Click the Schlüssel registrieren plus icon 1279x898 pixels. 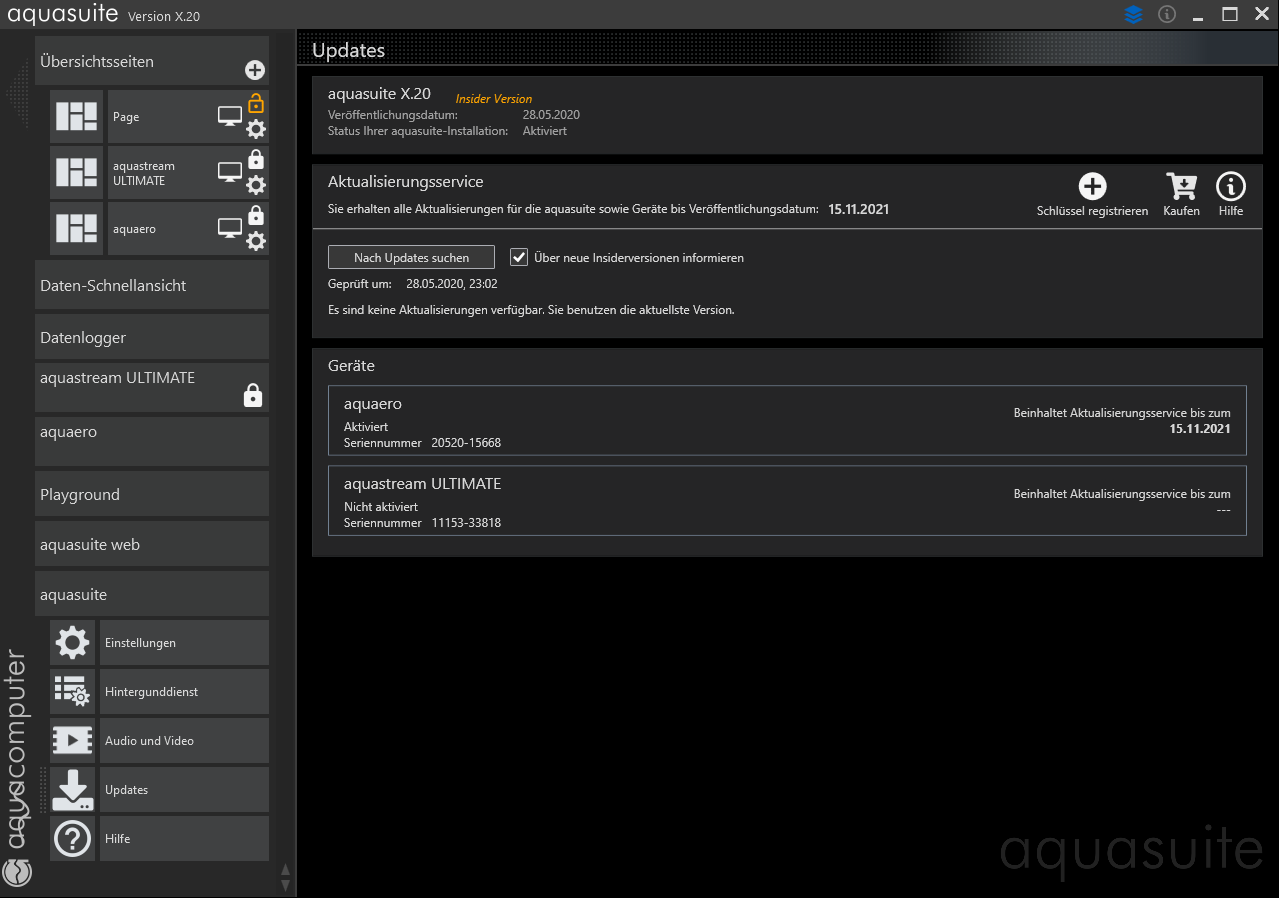(x=1092, y=187)
